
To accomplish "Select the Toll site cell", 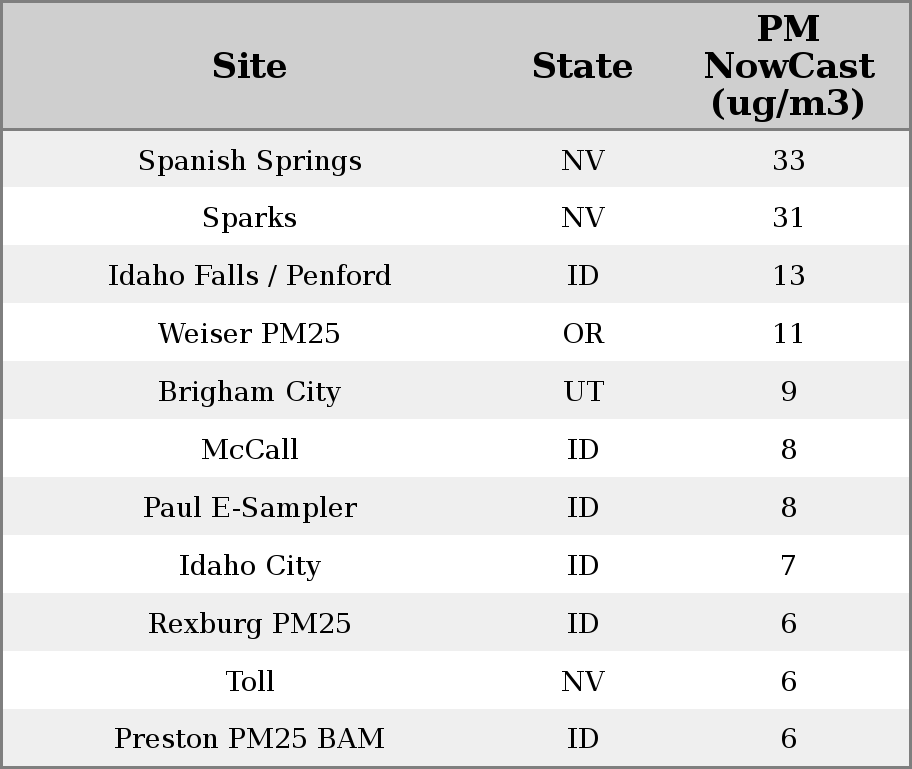I will [250, 682].
